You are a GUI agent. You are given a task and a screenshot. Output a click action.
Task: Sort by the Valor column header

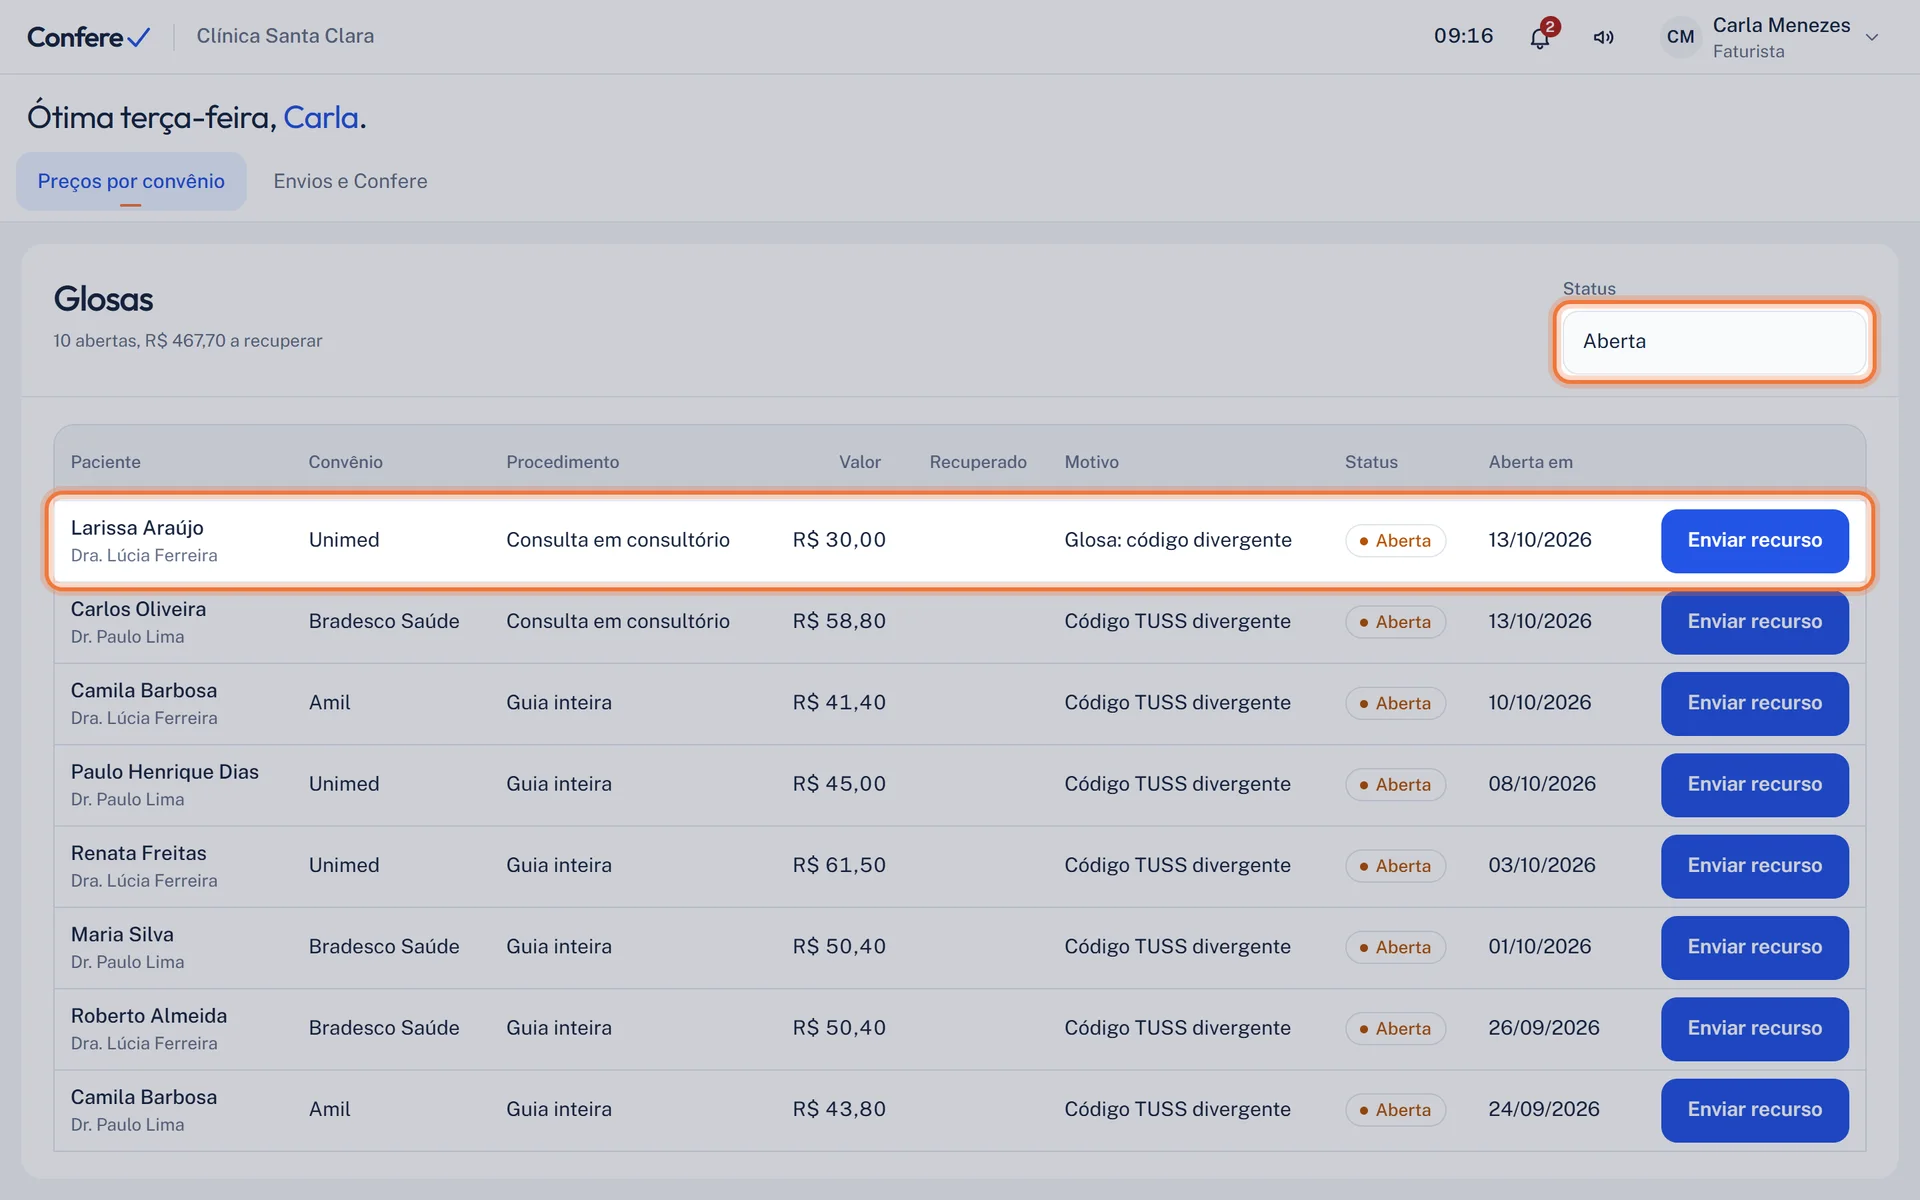tap(859, 462)
